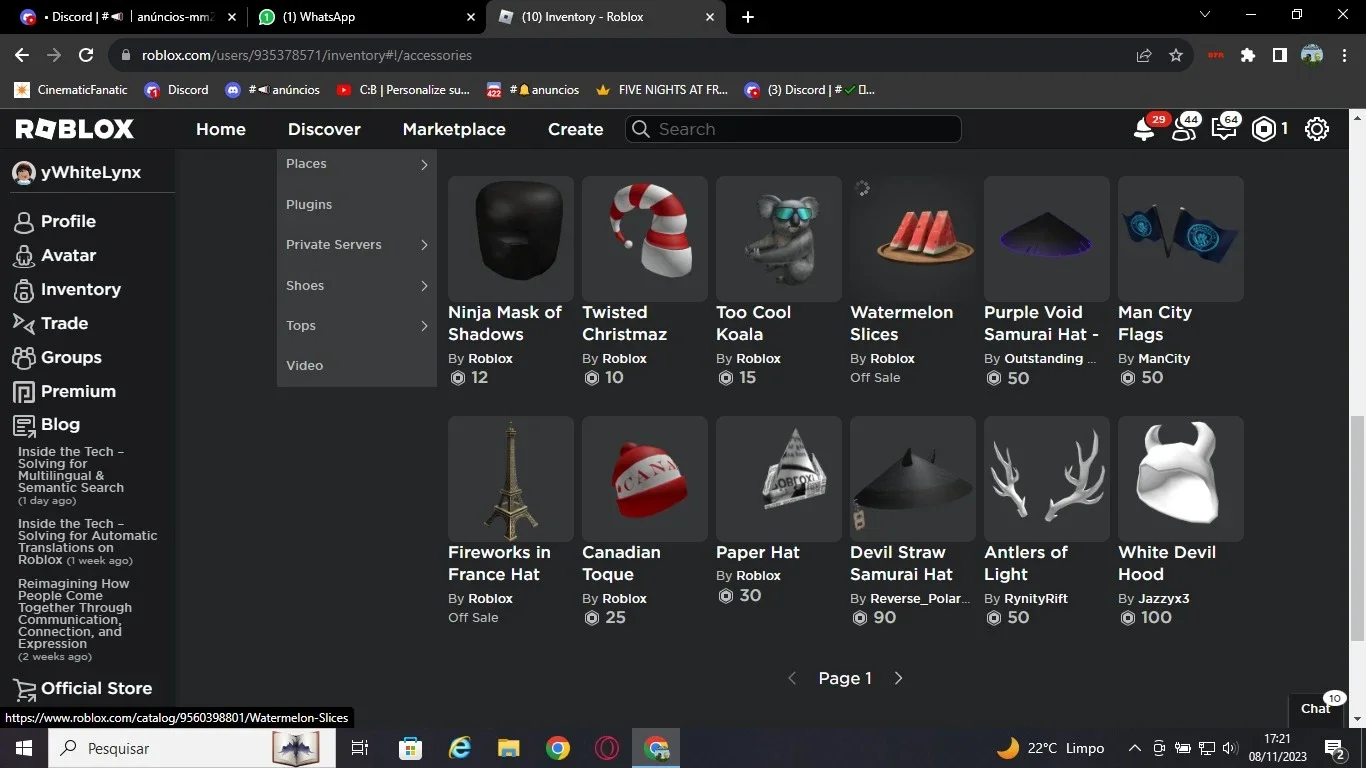Open the creator link Jazzyx3
Viewport: 1366px width, 768px height.
(1164, 599)
